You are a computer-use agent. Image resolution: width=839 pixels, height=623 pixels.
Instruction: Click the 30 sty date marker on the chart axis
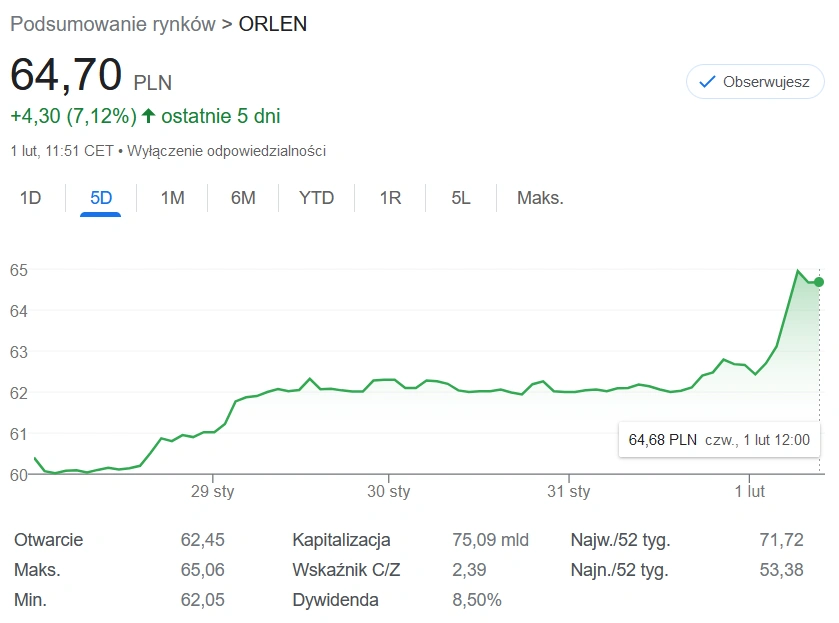click(388, 491)
